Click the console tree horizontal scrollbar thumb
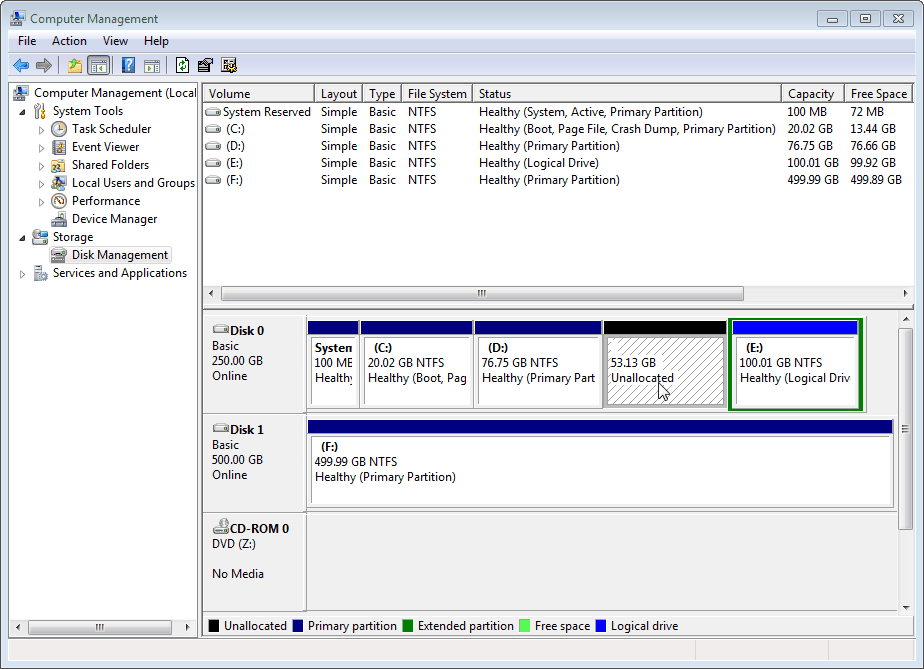The height and width of the screenshot is (669, 924). pos(100,627)
